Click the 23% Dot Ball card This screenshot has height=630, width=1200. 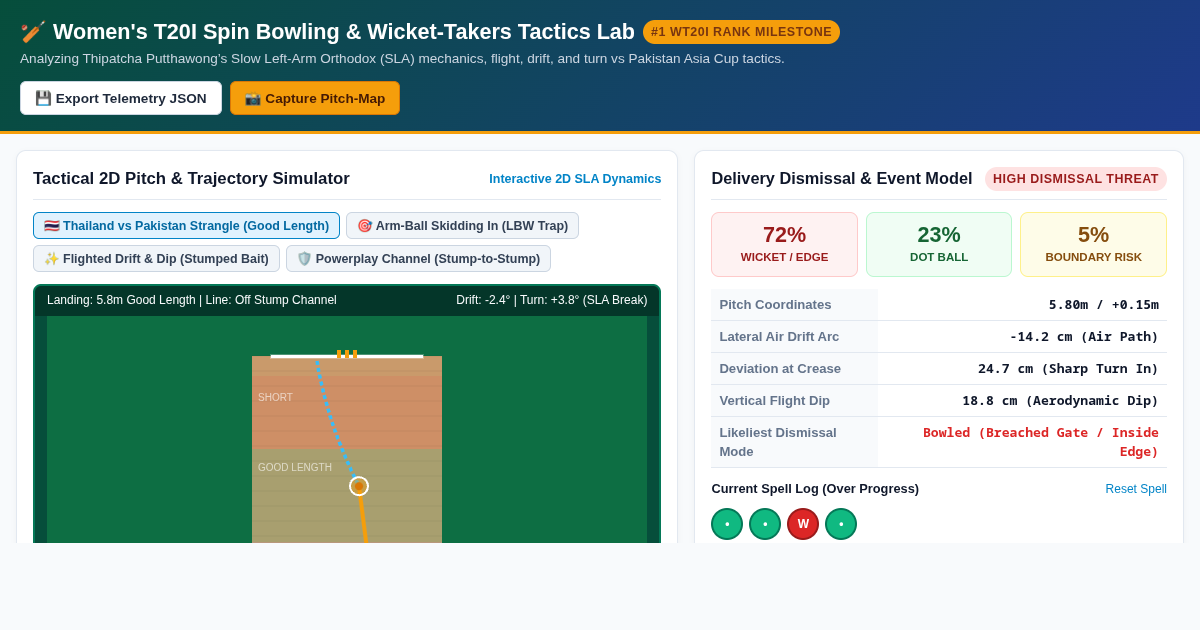click(x=939, y=244)
